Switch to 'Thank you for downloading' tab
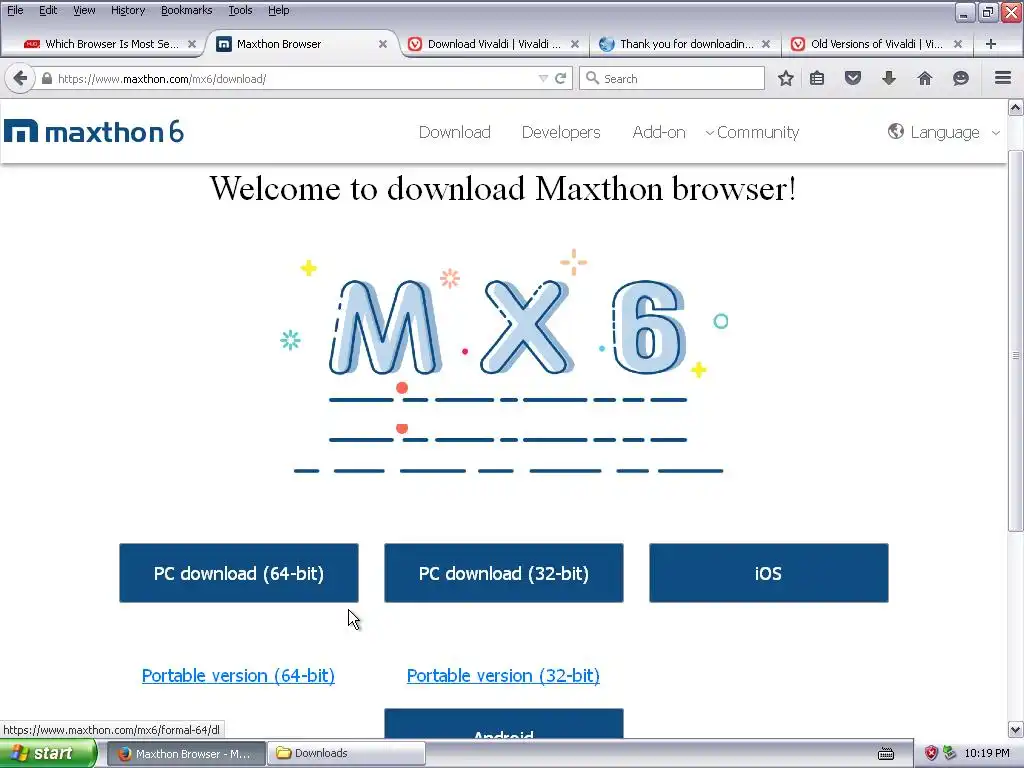This screenshot has height=768, width=1024. (x=686, y=44)
